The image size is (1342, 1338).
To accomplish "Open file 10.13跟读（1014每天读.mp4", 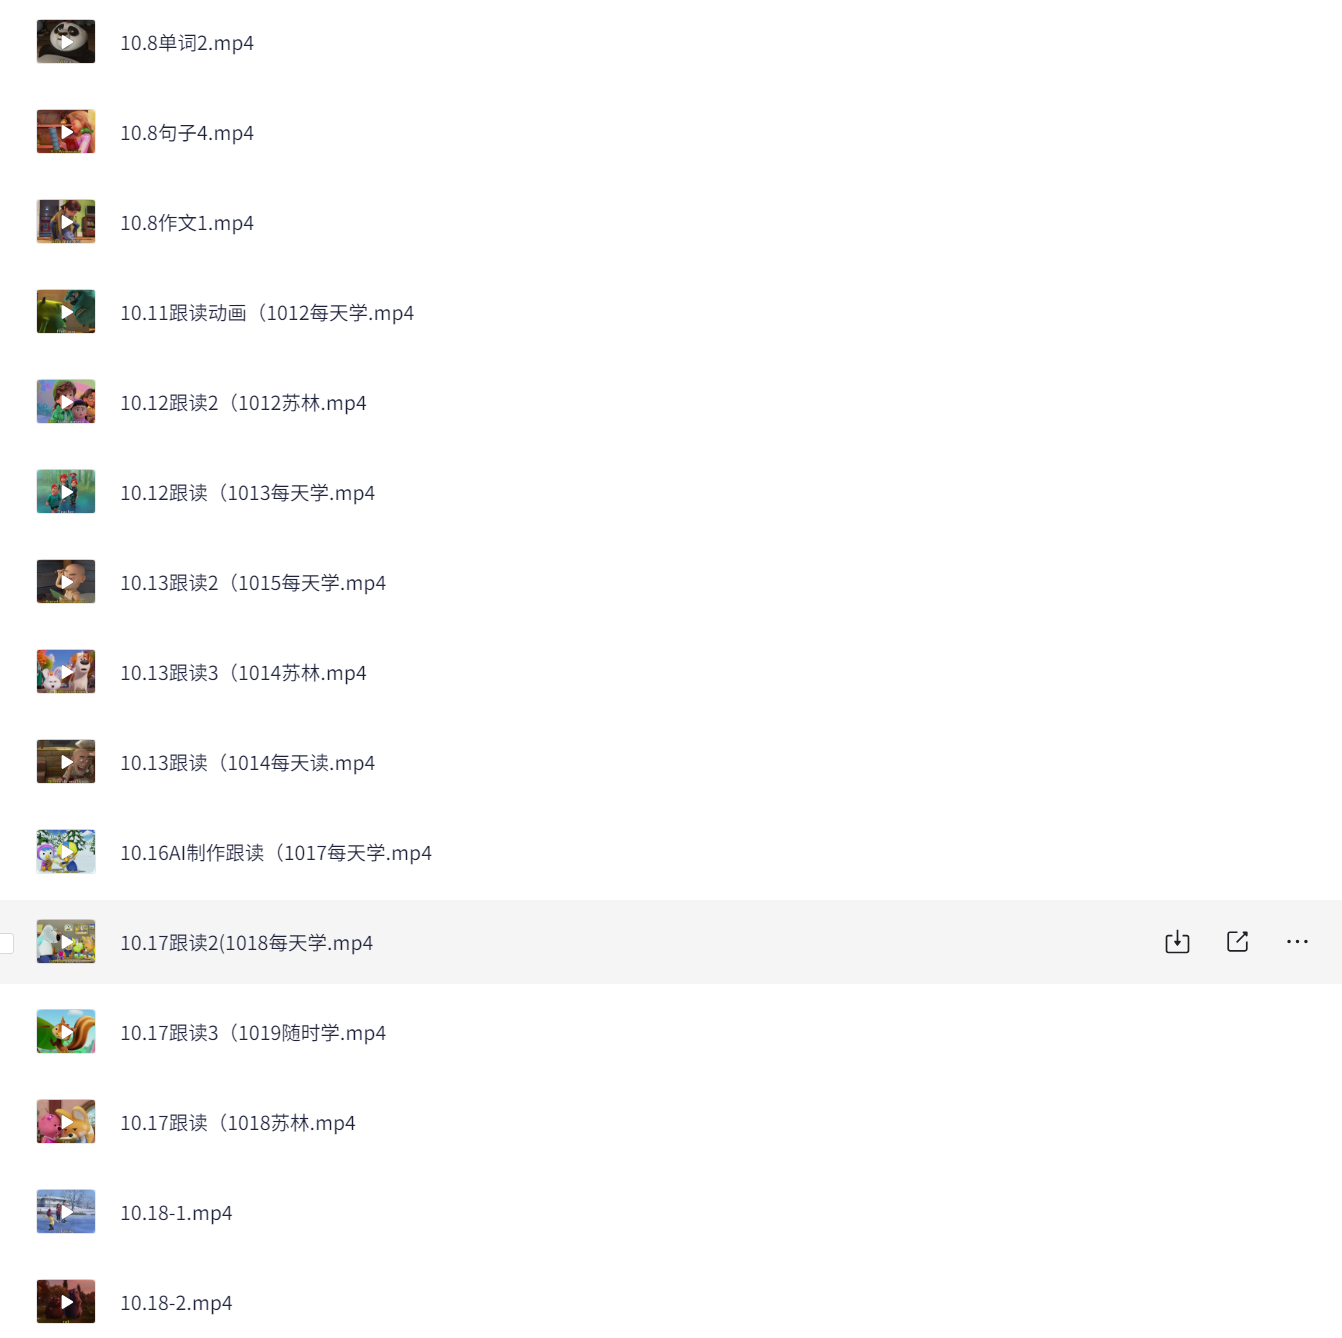I will click(x=247, y=763).
